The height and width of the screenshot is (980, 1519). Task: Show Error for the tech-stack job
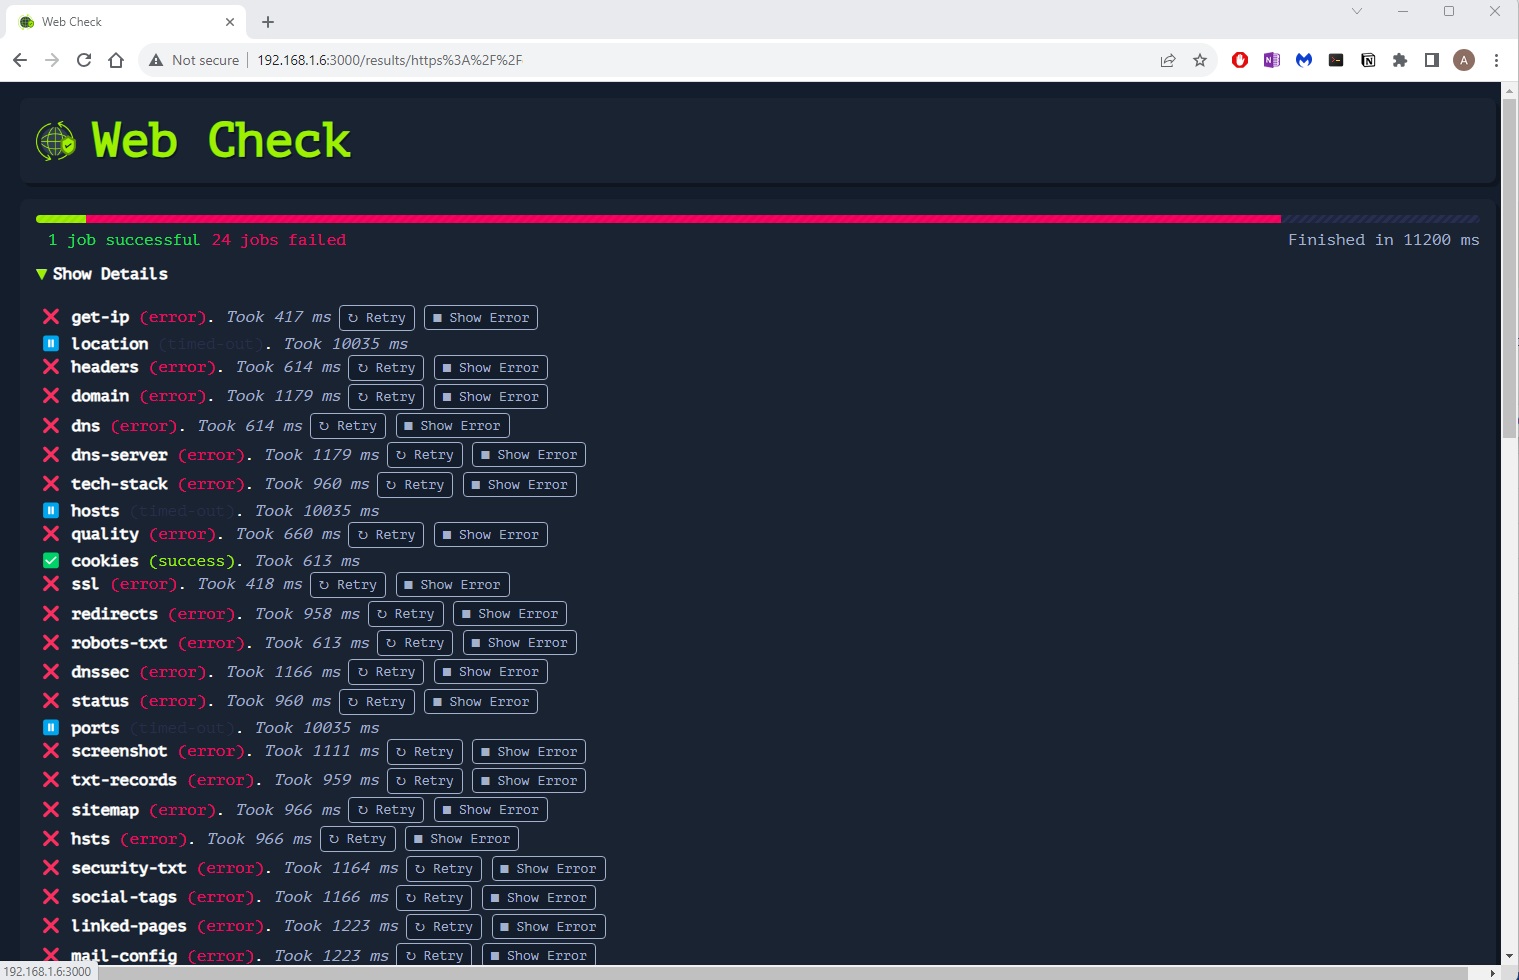pyautogui.click(x=519, y=484)
